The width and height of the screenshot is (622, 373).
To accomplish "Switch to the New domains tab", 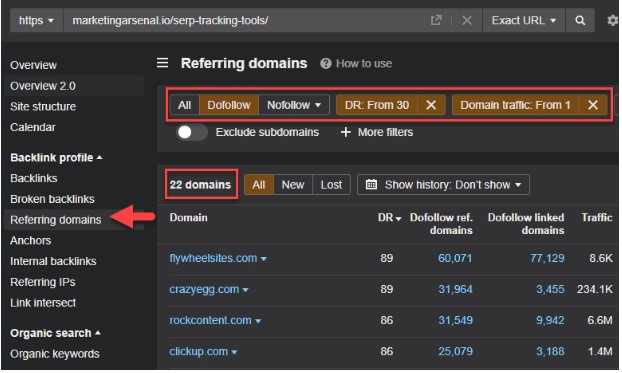I will point(293,185).
